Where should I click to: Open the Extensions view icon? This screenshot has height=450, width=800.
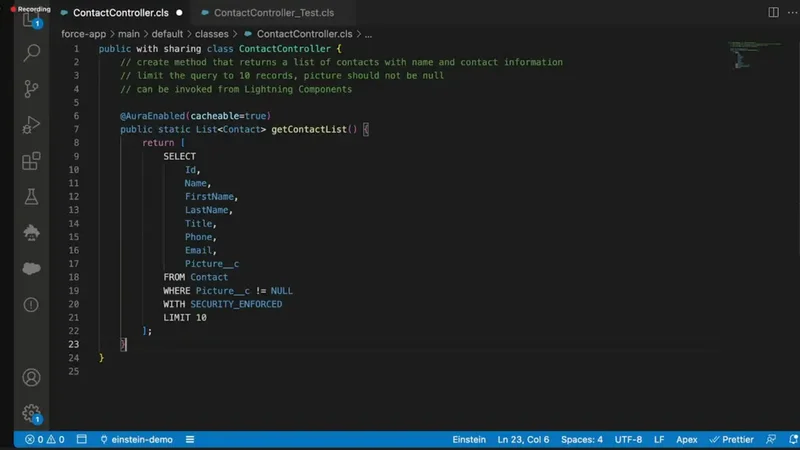[32, 161]
